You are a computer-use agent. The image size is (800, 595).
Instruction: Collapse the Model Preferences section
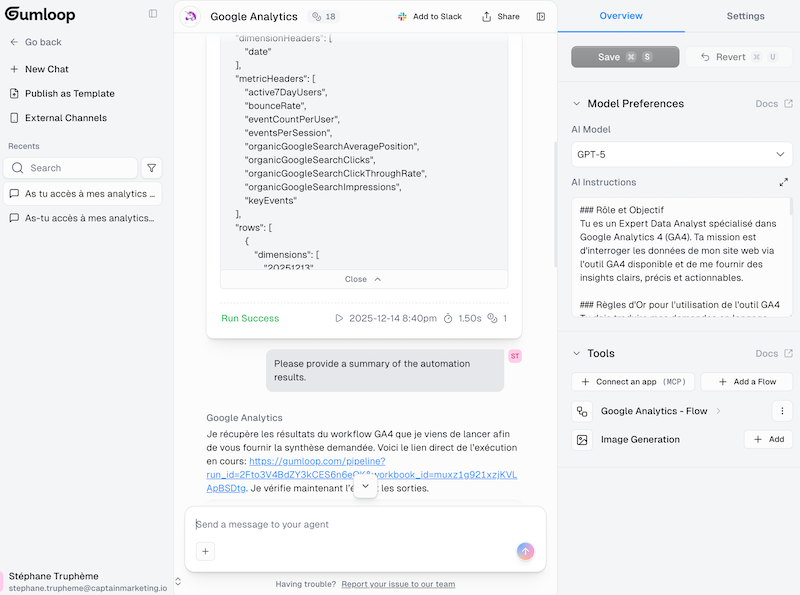point(577,104)
